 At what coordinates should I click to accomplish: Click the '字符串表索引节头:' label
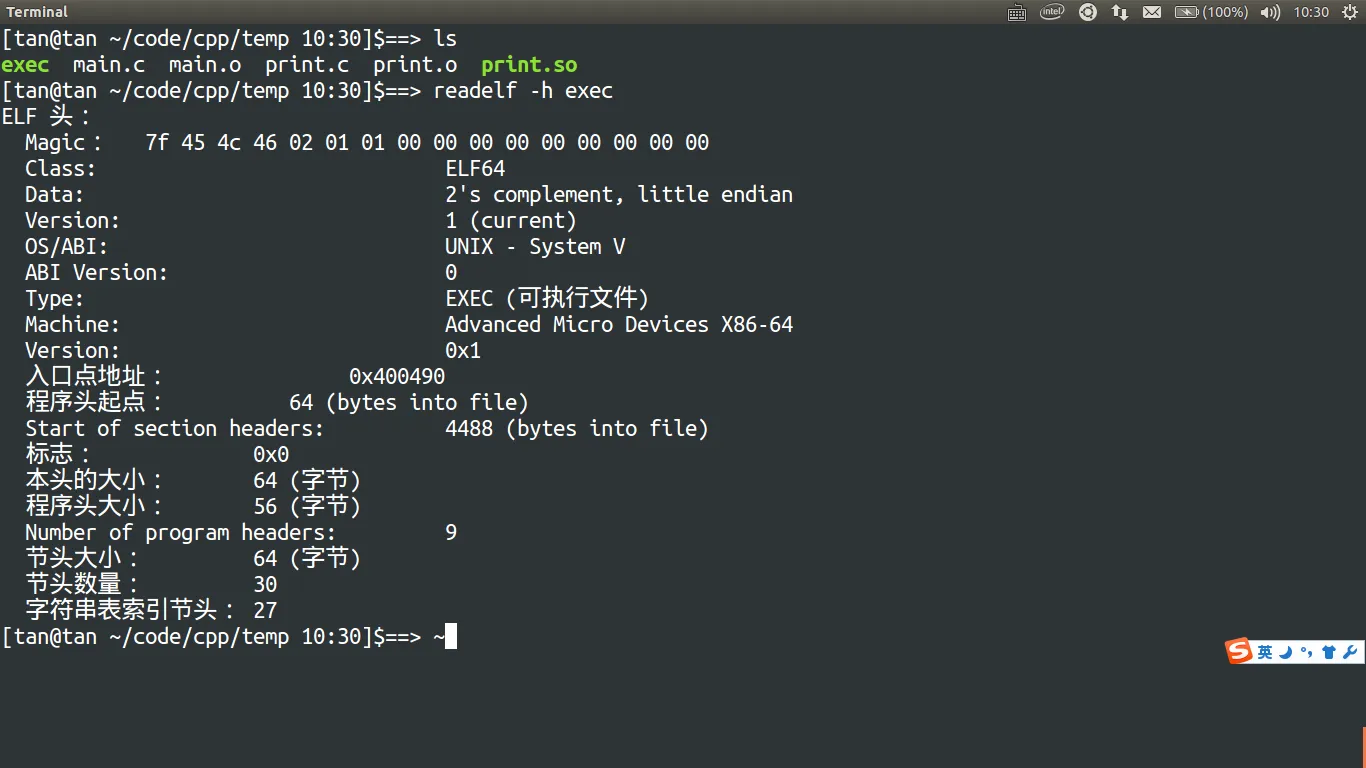130,611
